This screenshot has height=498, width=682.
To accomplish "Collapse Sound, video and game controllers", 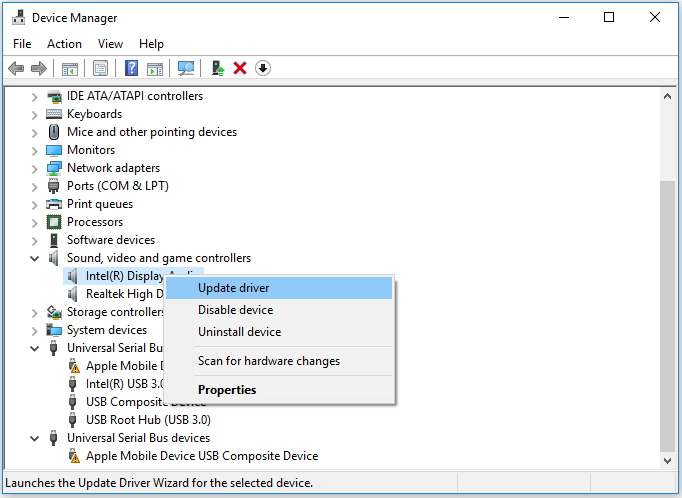I will pos(35,258).
